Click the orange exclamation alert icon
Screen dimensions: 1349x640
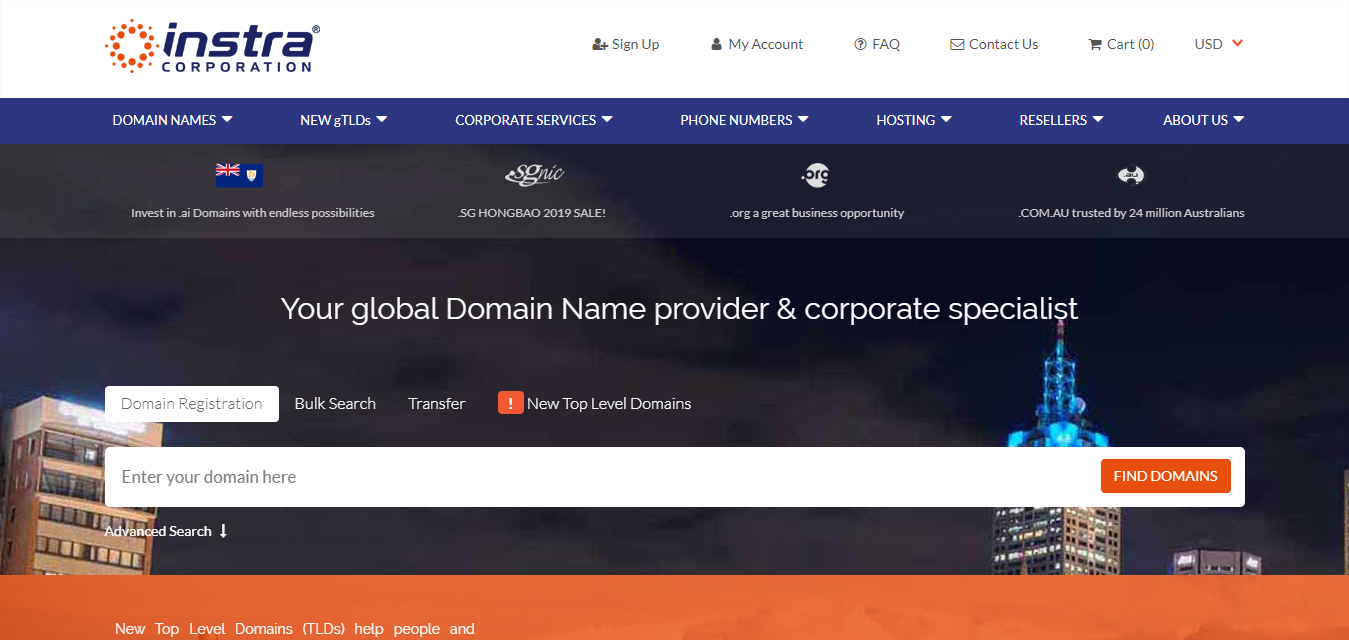(x=510, y=403)
